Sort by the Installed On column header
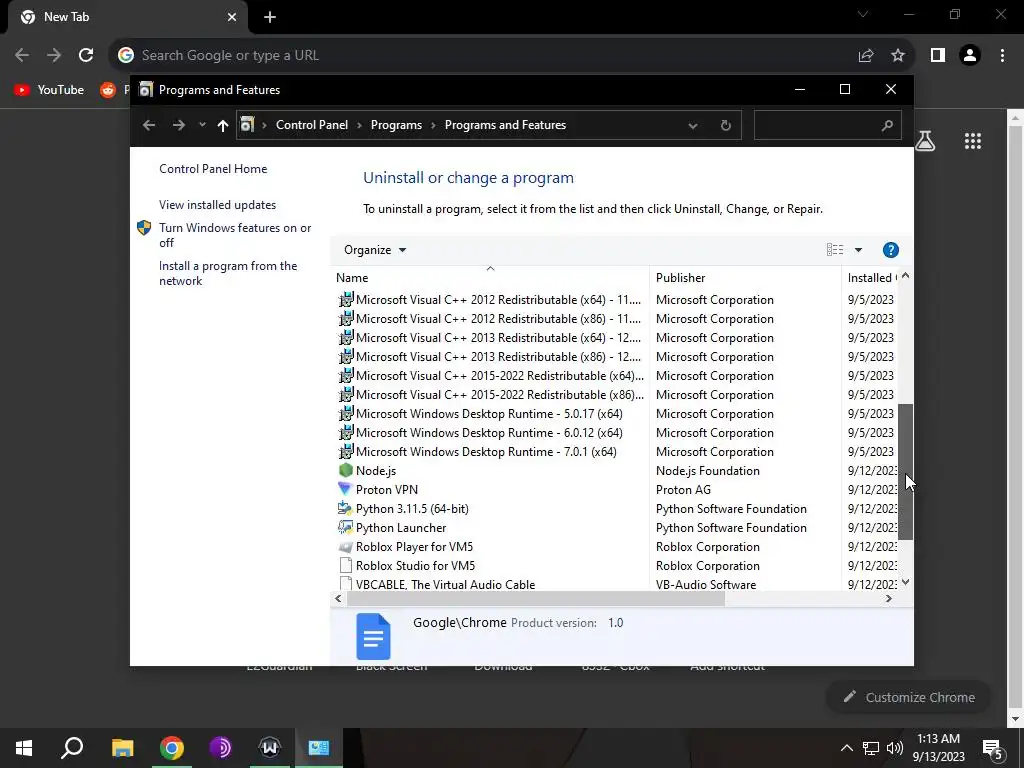Viewport: 1024px width, 768px height. coord(871,278)
